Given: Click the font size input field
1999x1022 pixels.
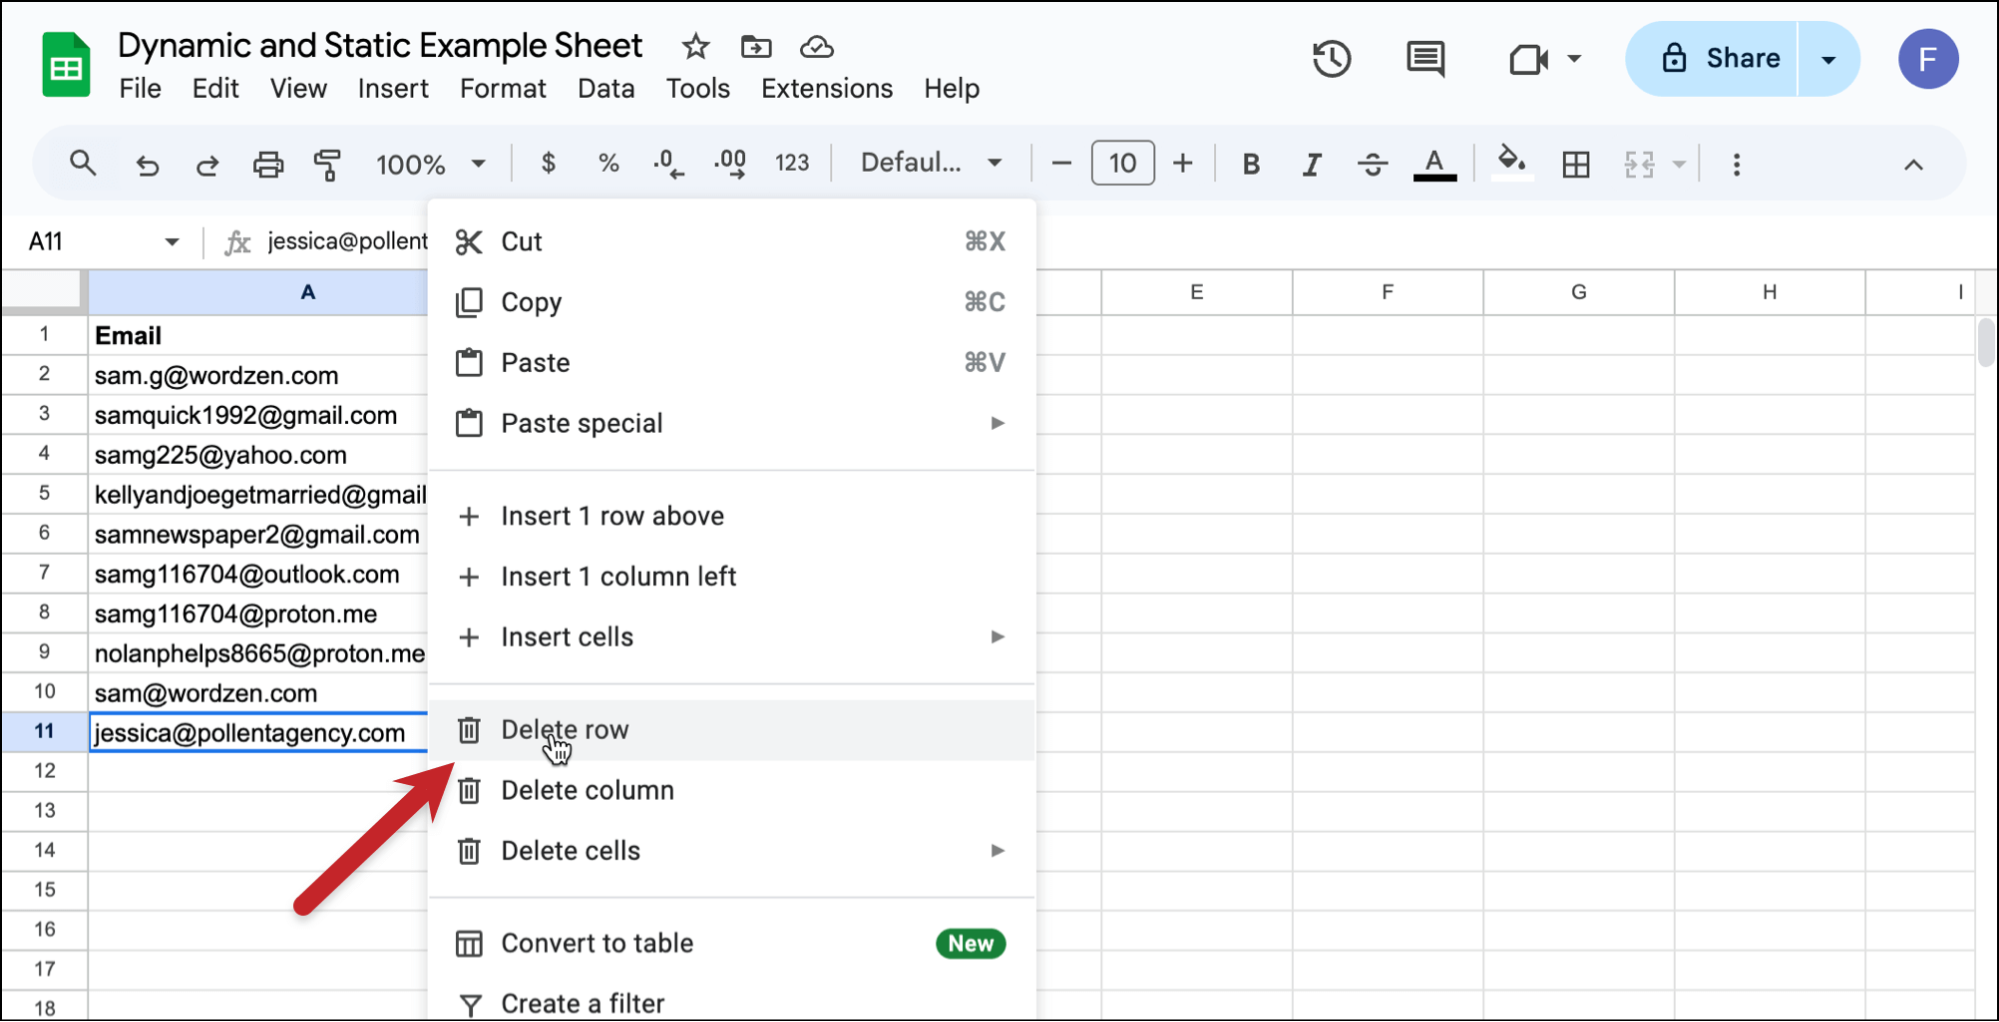Looking at the screenshot, I should [x=1122, y=163].
